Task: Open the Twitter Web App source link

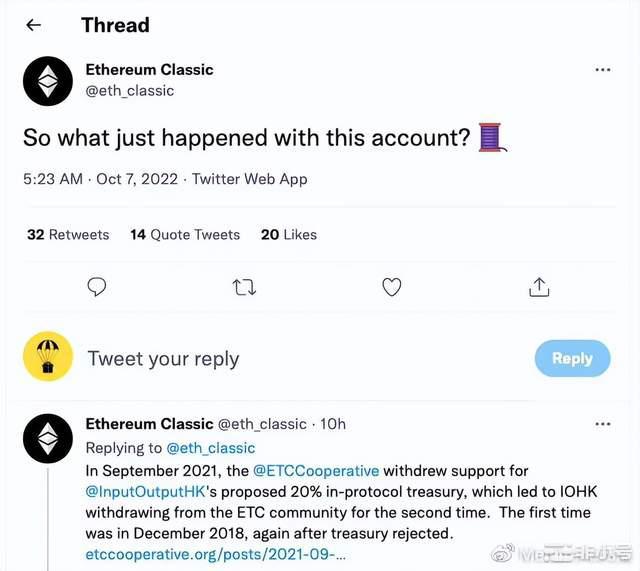Action: tap(250, 179)
